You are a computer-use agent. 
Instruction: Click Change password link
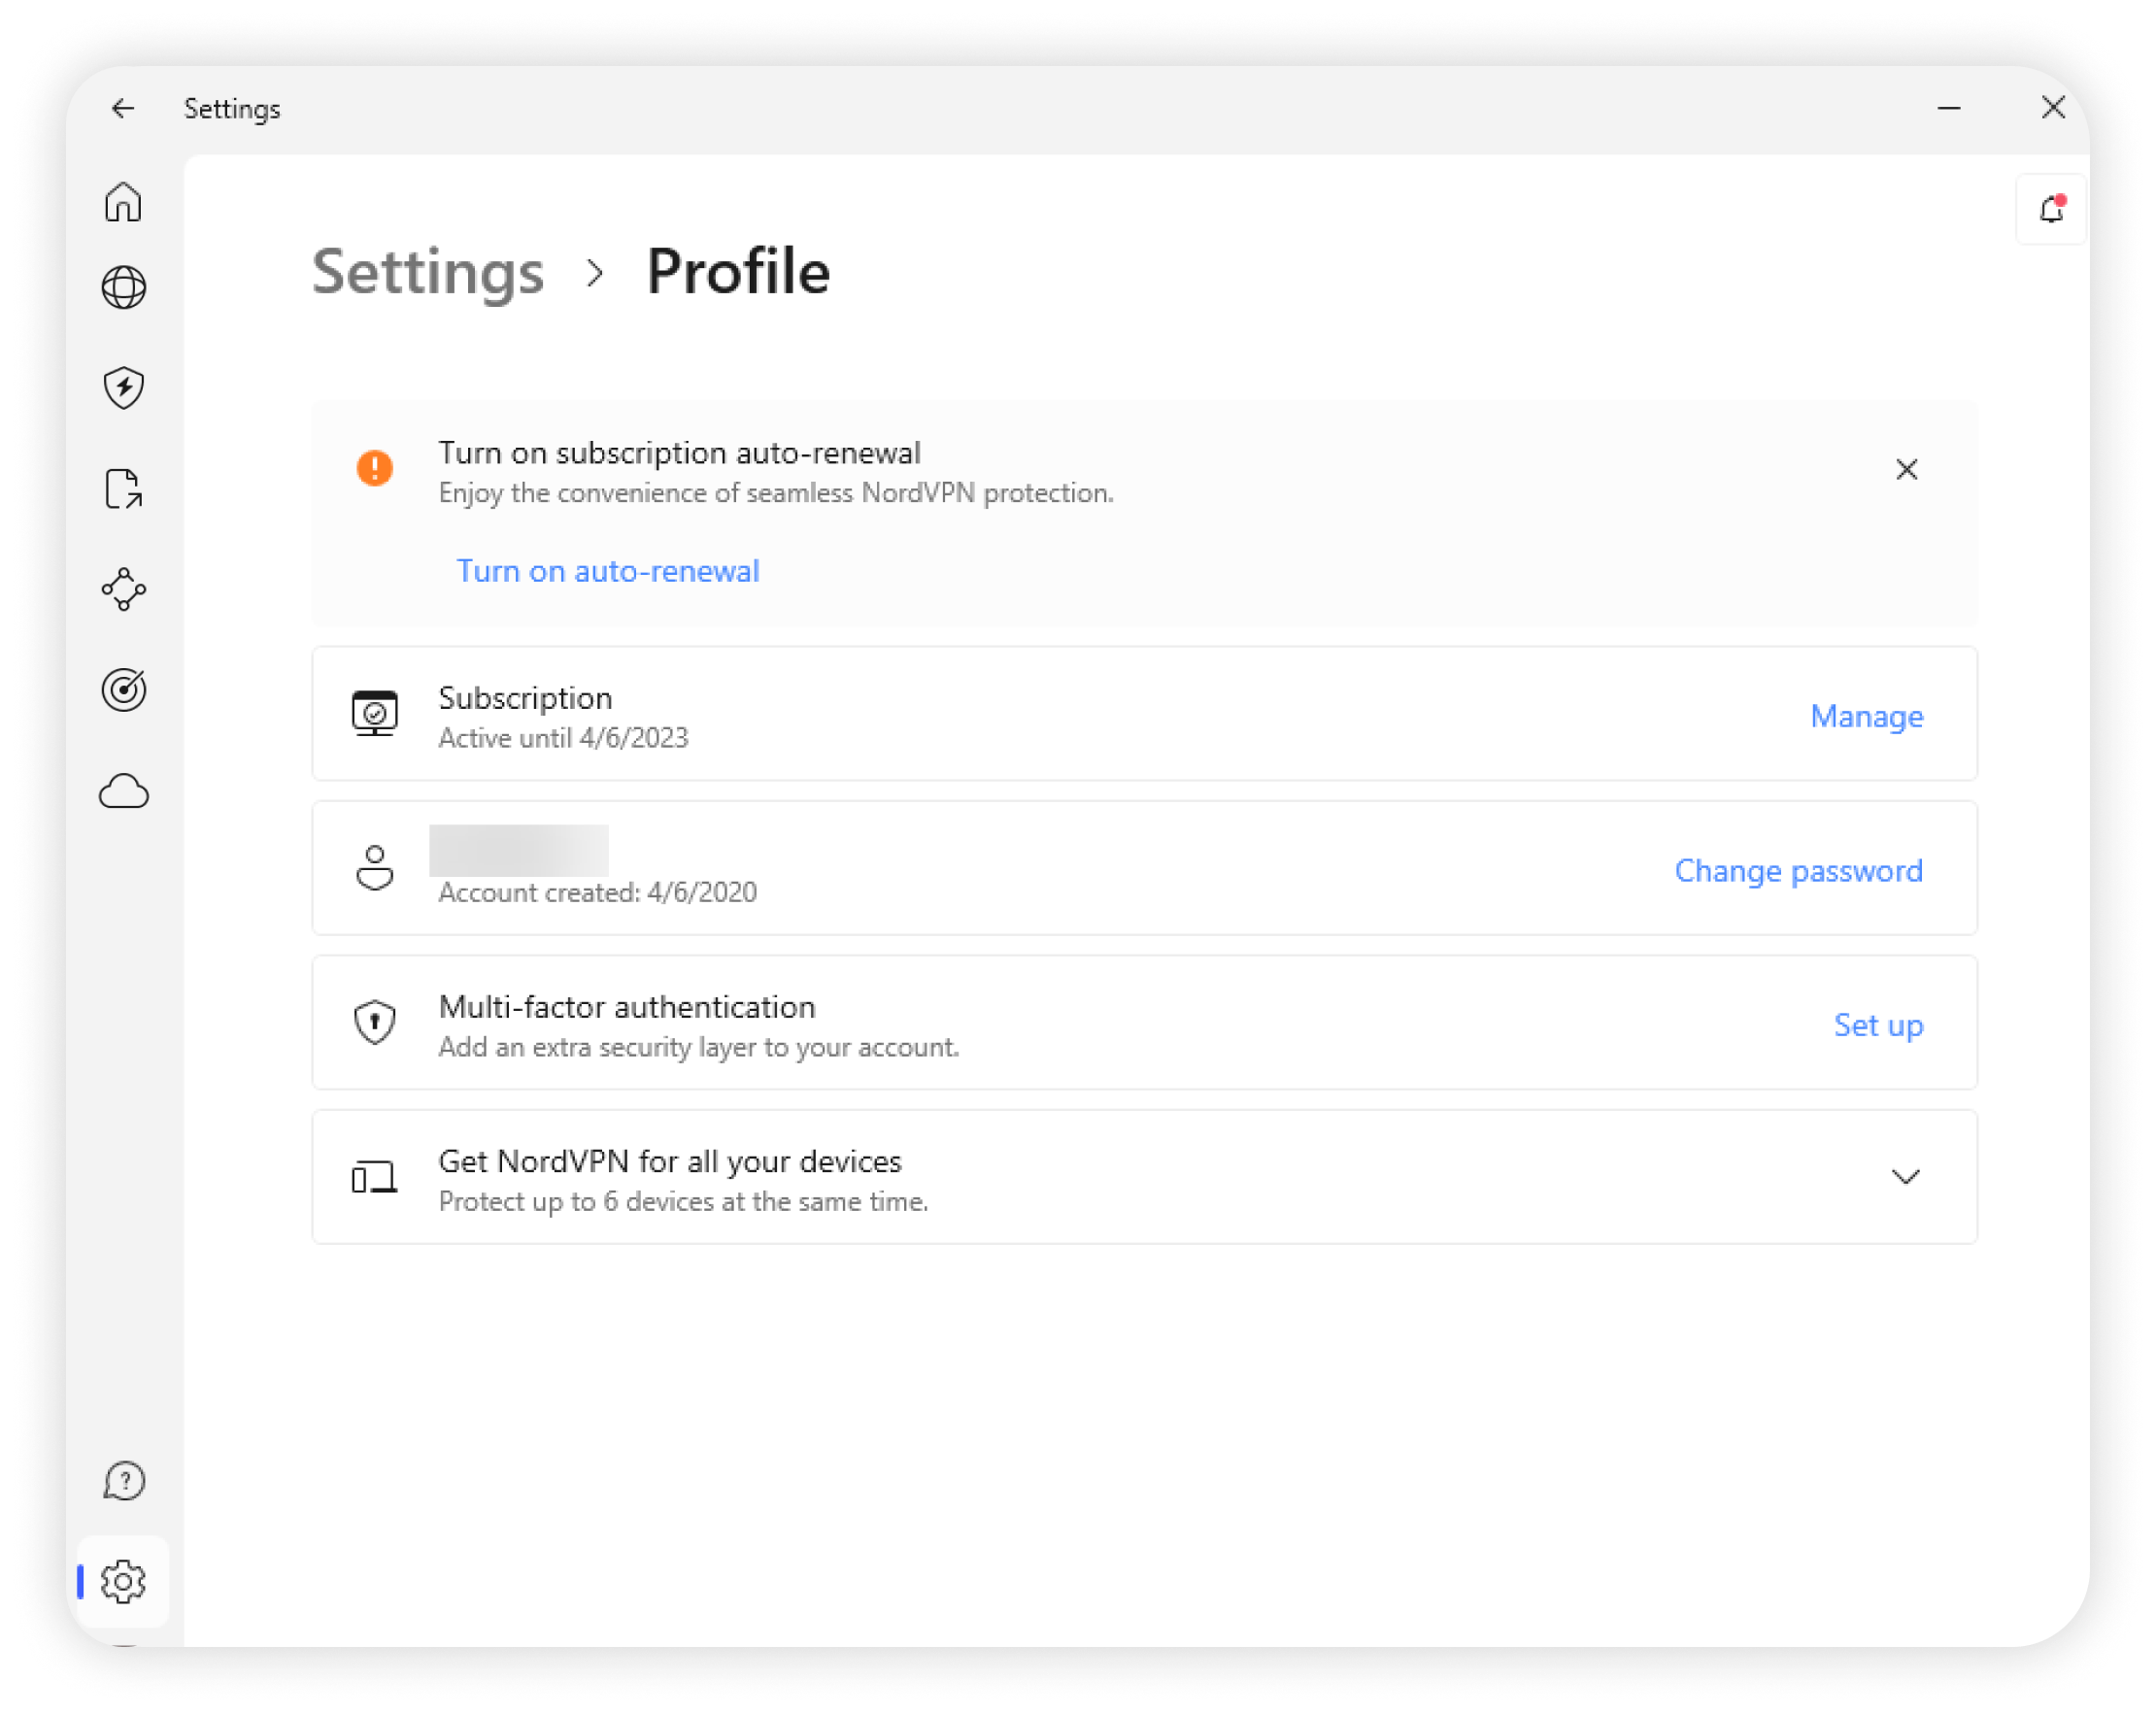[1798, 870]
